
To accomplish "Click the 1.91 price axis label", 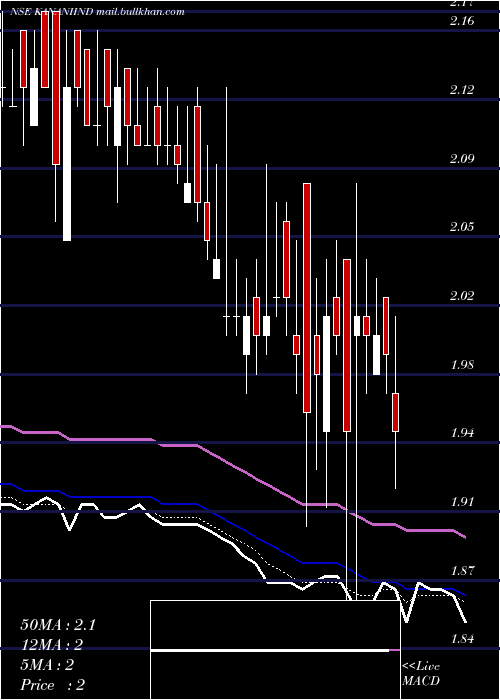I will click(462, 502).
